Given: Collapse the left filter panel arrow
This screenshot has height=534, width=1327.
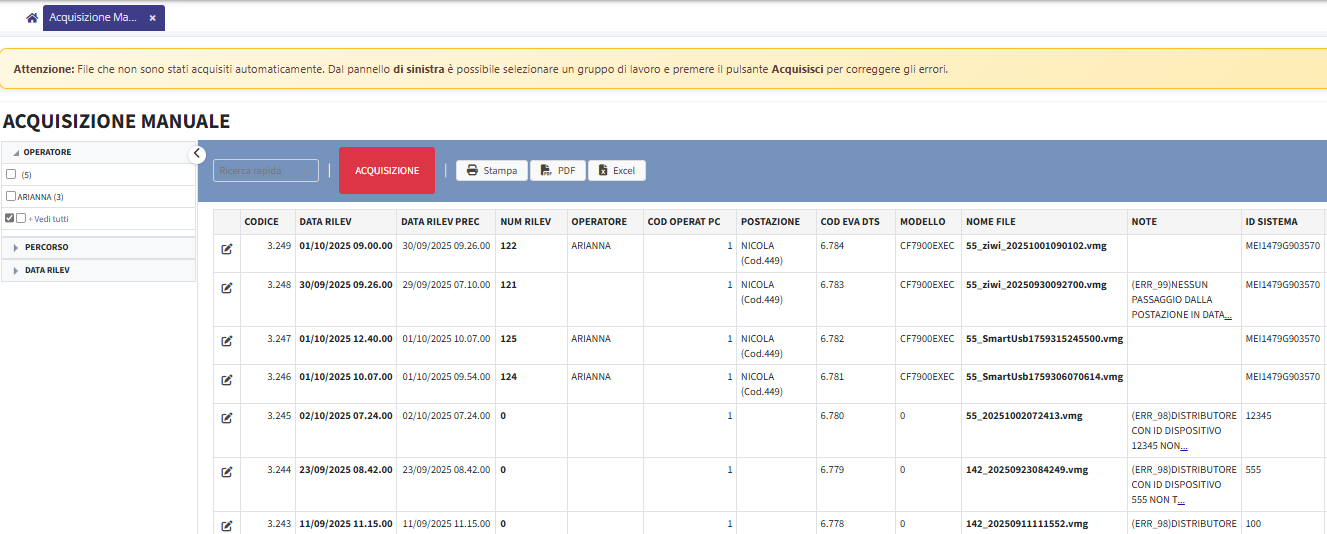Looking at the screenshot, I should click(x=197, y=154).
